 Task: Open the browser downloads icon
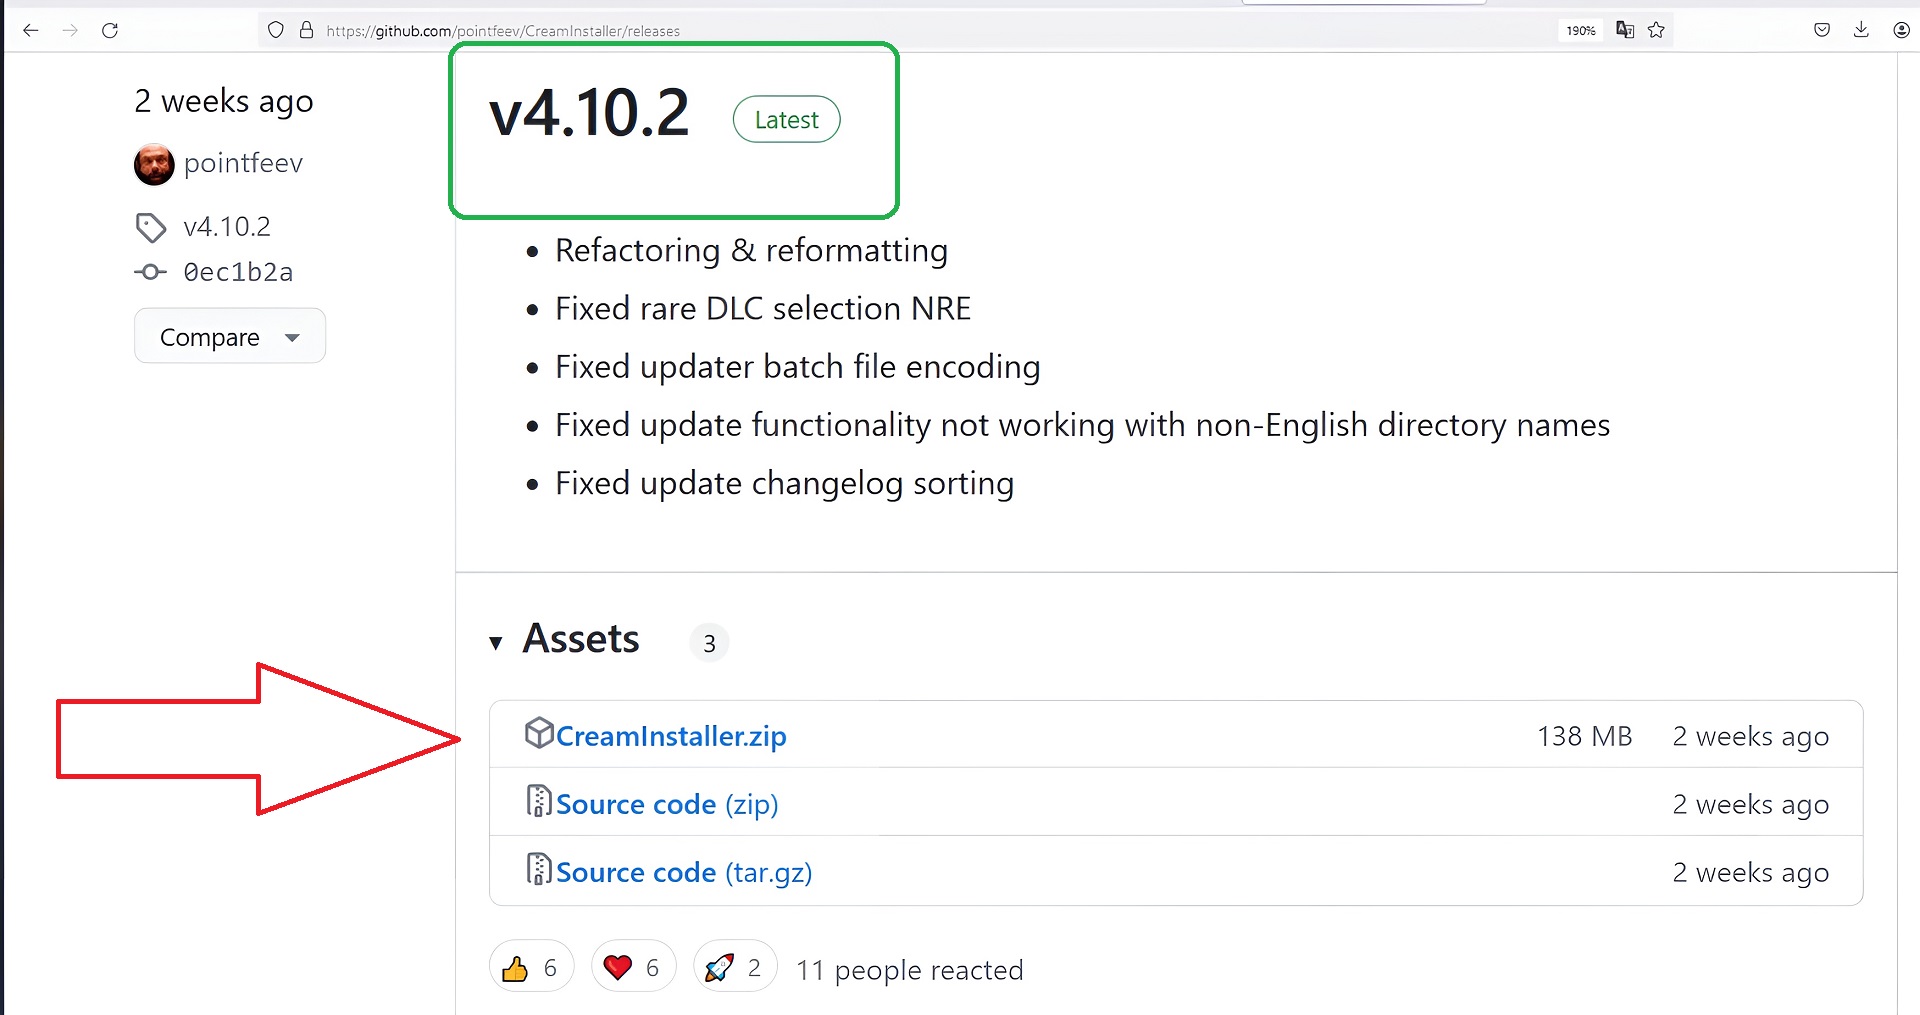pyautogui.click(x=1861, y=30)
